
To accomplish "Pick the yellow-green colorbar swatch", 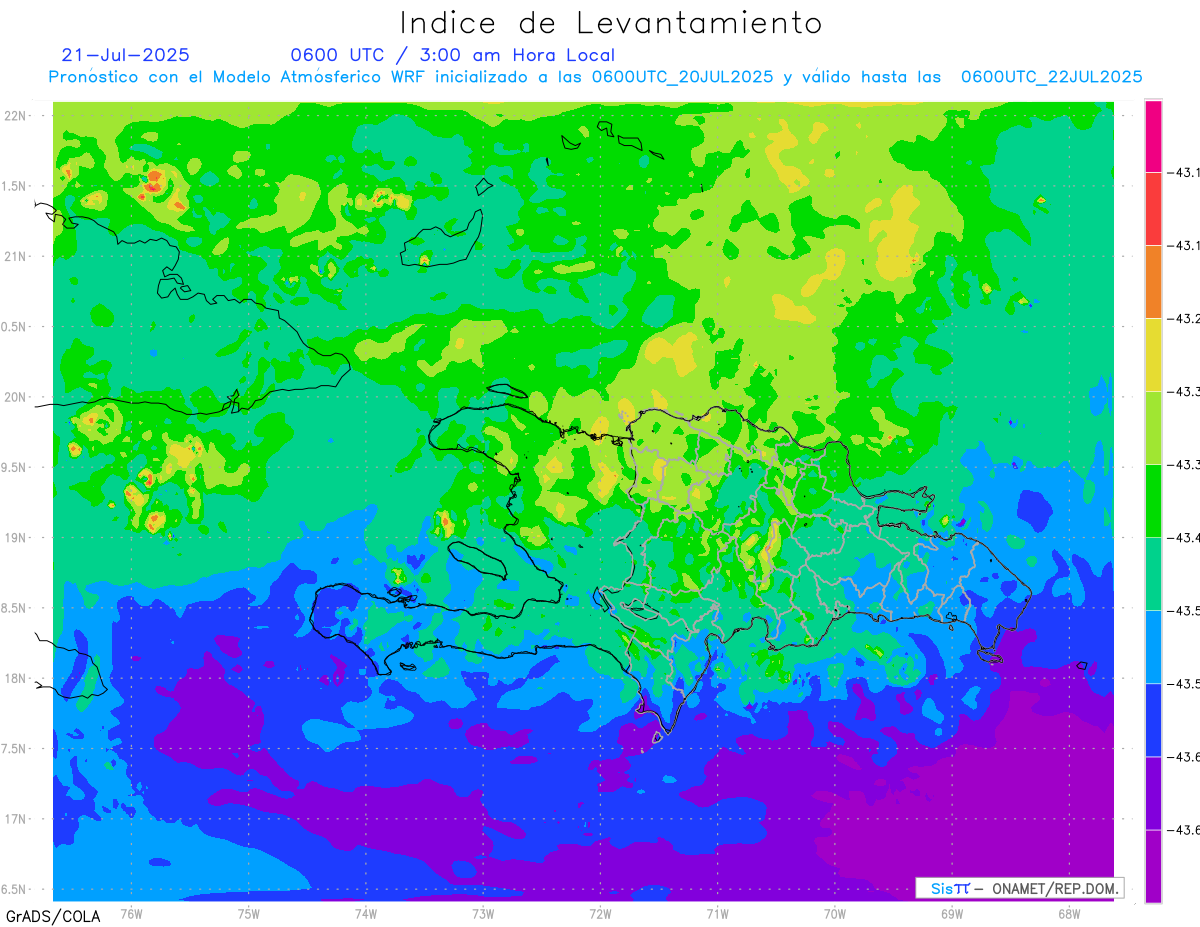I will [1153, 428].
